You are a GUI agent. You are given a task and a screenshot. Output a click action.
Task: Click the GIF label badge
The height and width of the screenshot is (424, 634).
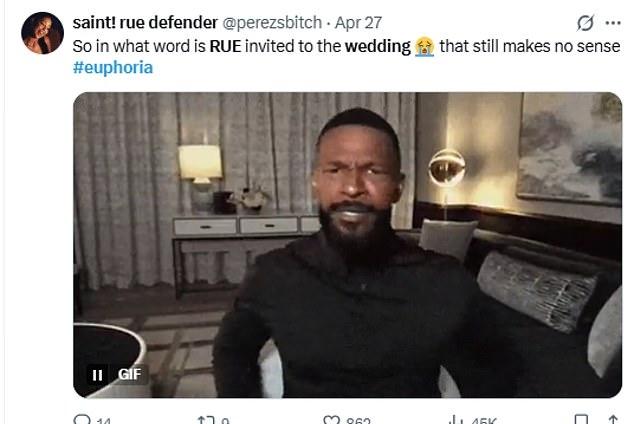pyautogui.click(x=130, y=374)
